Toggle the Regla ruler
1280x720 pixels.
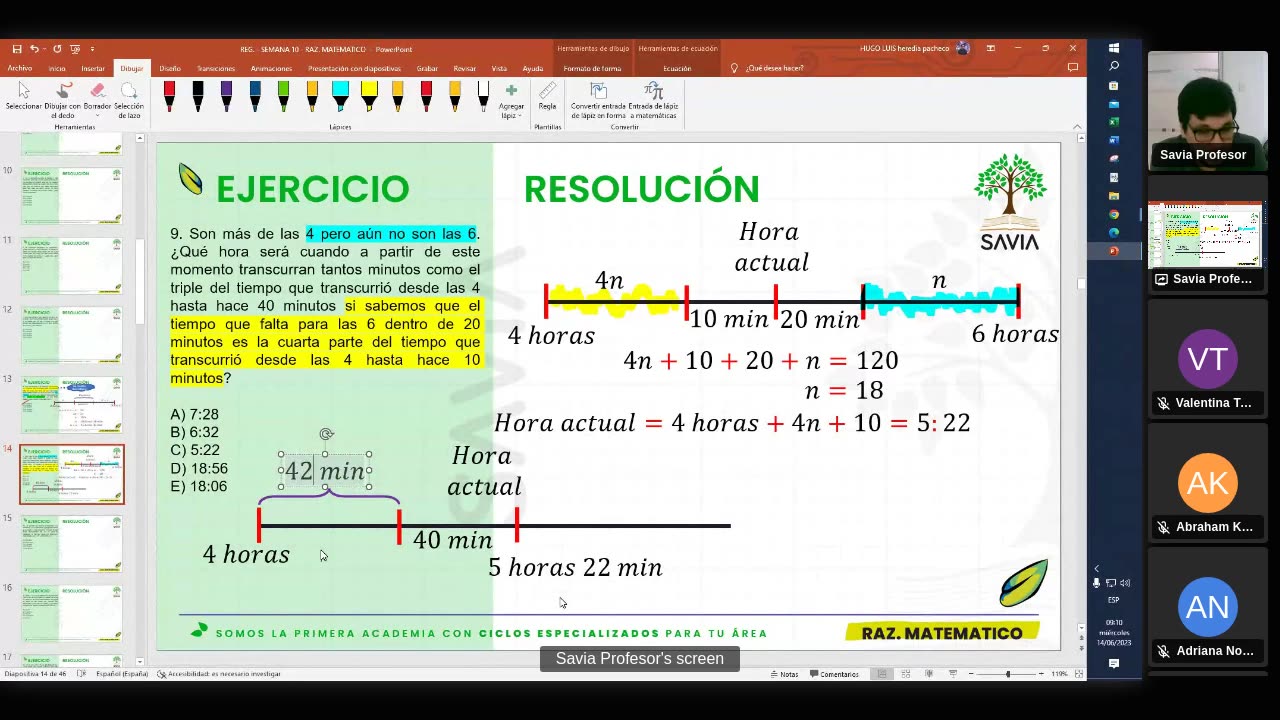[x=547, y=97]
